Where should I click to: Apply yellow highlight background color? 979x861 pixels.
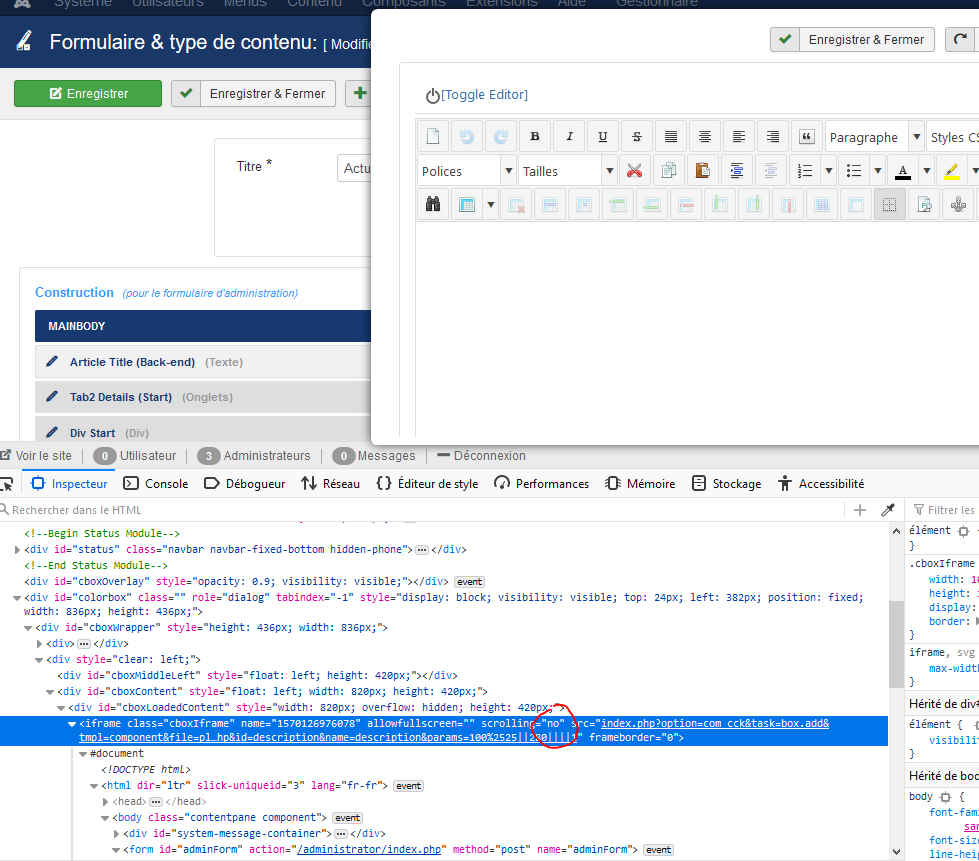[x=952, y=170]
